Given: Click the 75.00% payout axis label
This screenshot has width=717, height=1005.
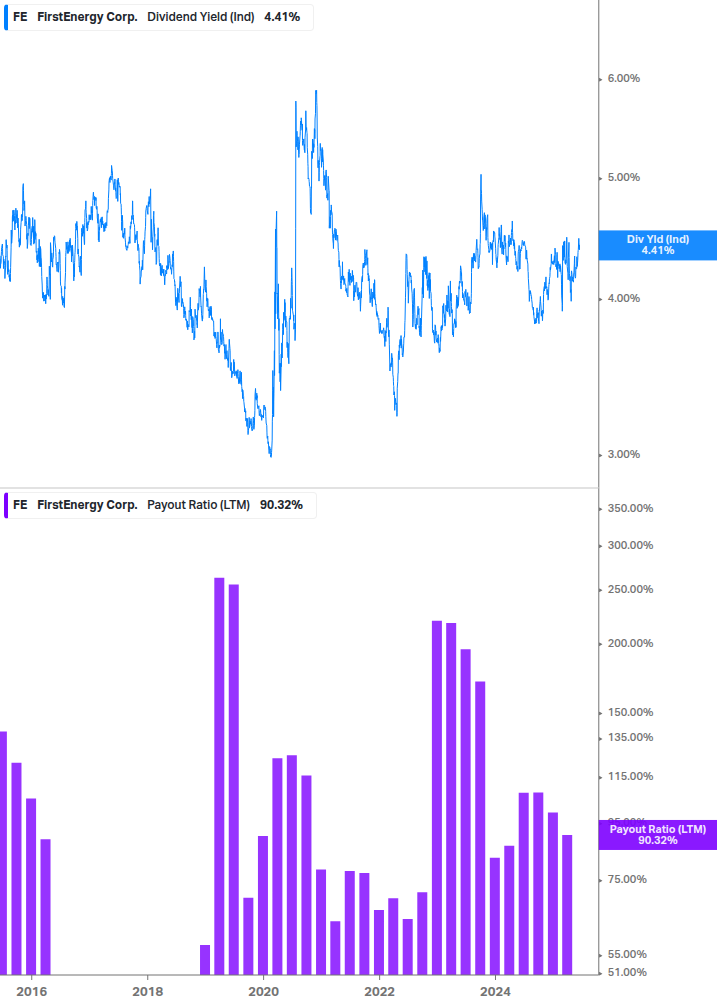Looking at the screenshot, I should (x=627, y=879).
